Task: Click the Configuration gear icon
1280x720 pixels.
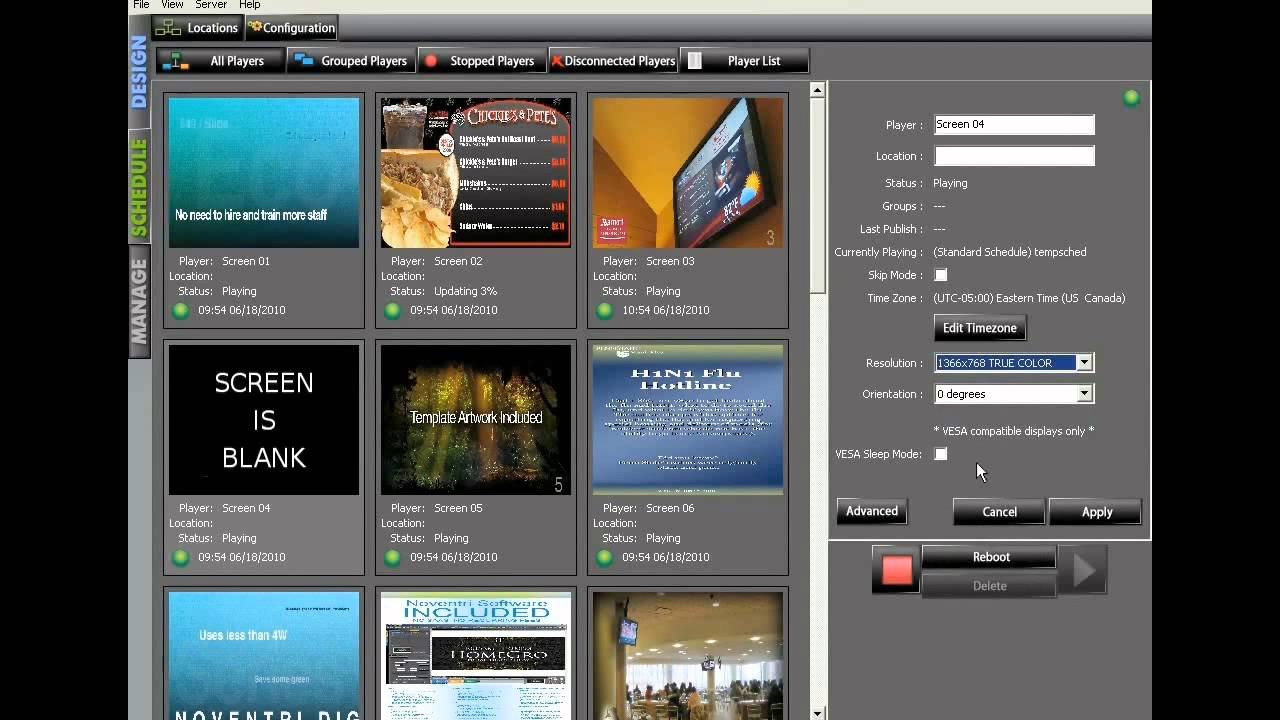Action: coord(255,27)
